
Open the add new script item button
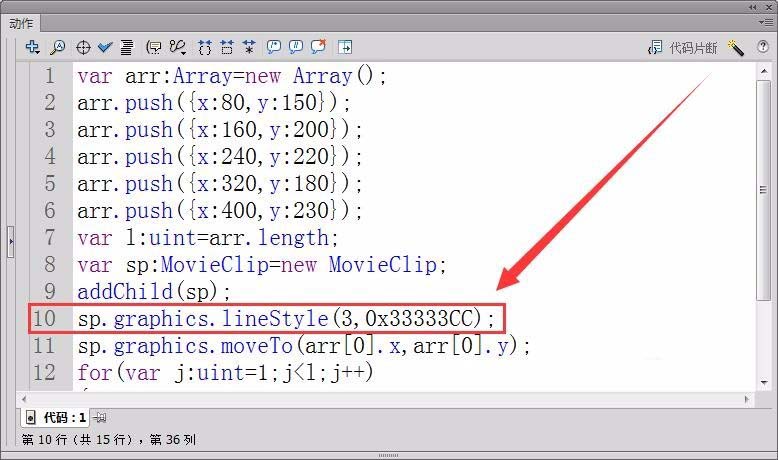coord(32,47)
